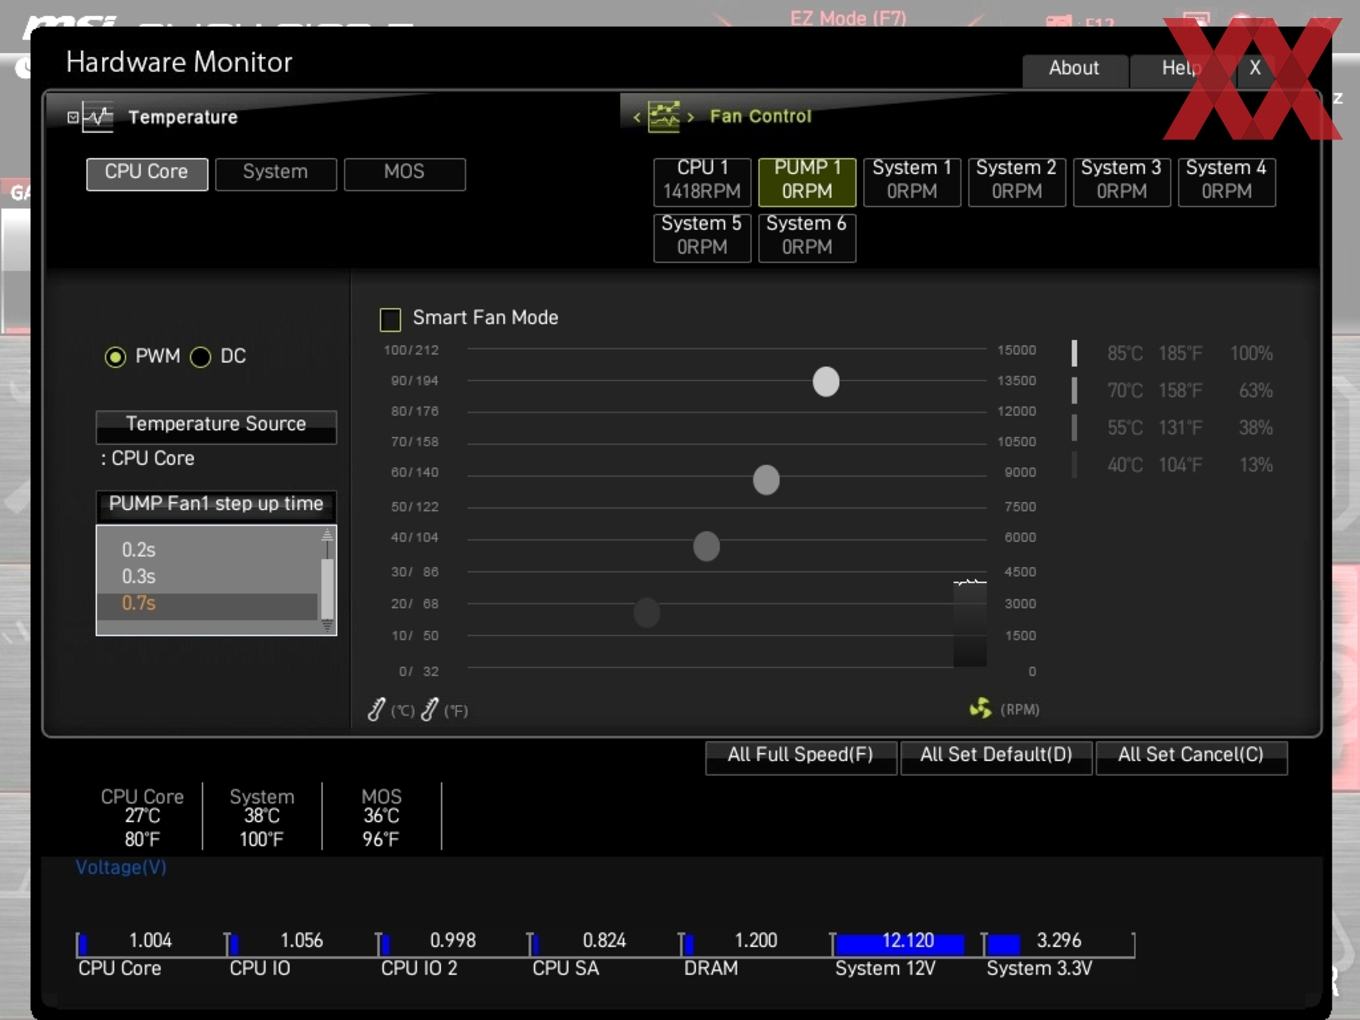The width and height of the screenshot is (1360, 1020).
Task: Click the All Full Speed(F) button
Action: click(801, 757)
